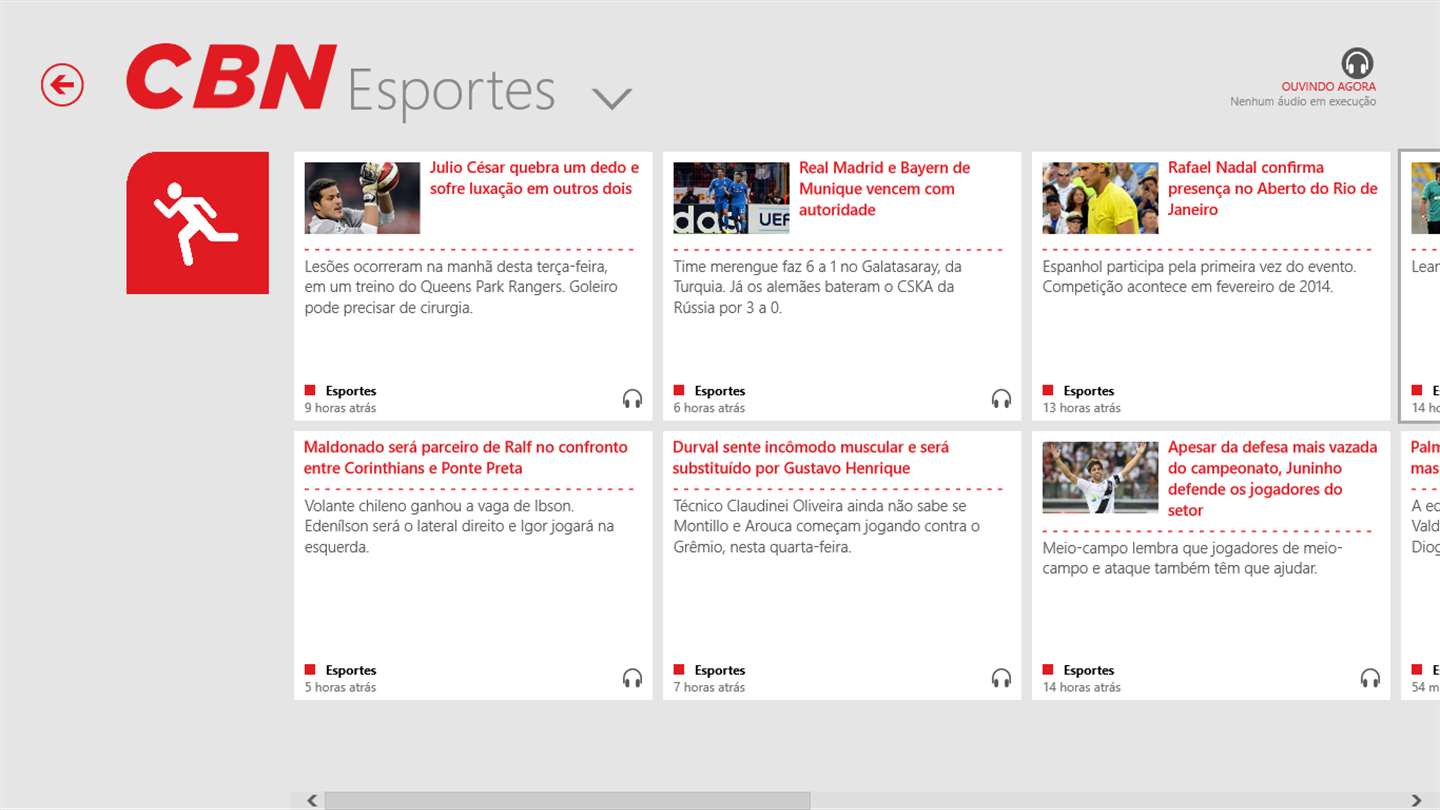Click summary 'Volante chileno ganhou a vaga'
This screenshot has height=810, width=1440.
460,526
